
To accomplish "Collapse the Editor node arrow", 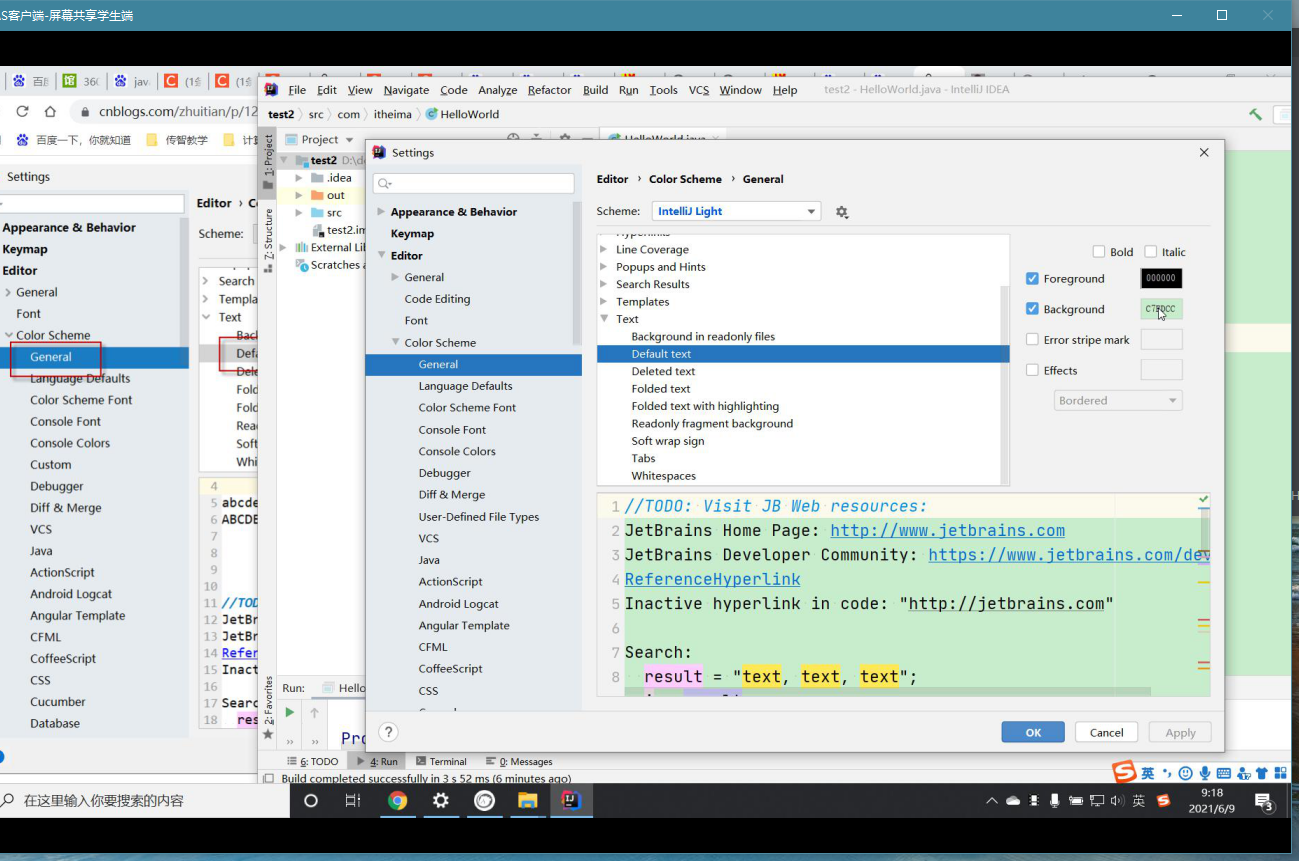I will 381,256.
